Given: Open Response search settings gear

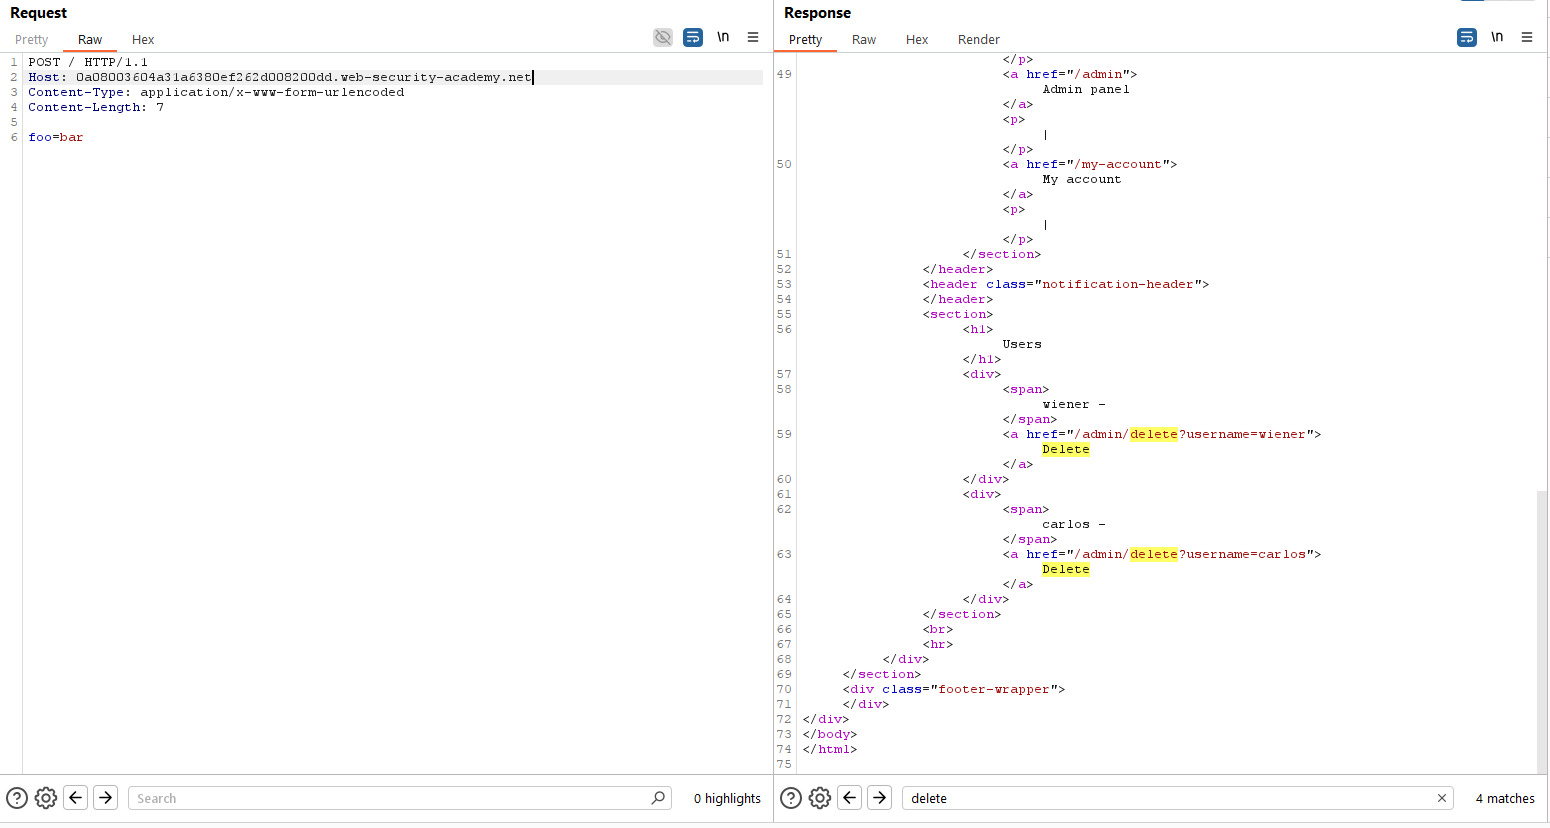Looking at the screenshot, I should click(x=820, y=798).
